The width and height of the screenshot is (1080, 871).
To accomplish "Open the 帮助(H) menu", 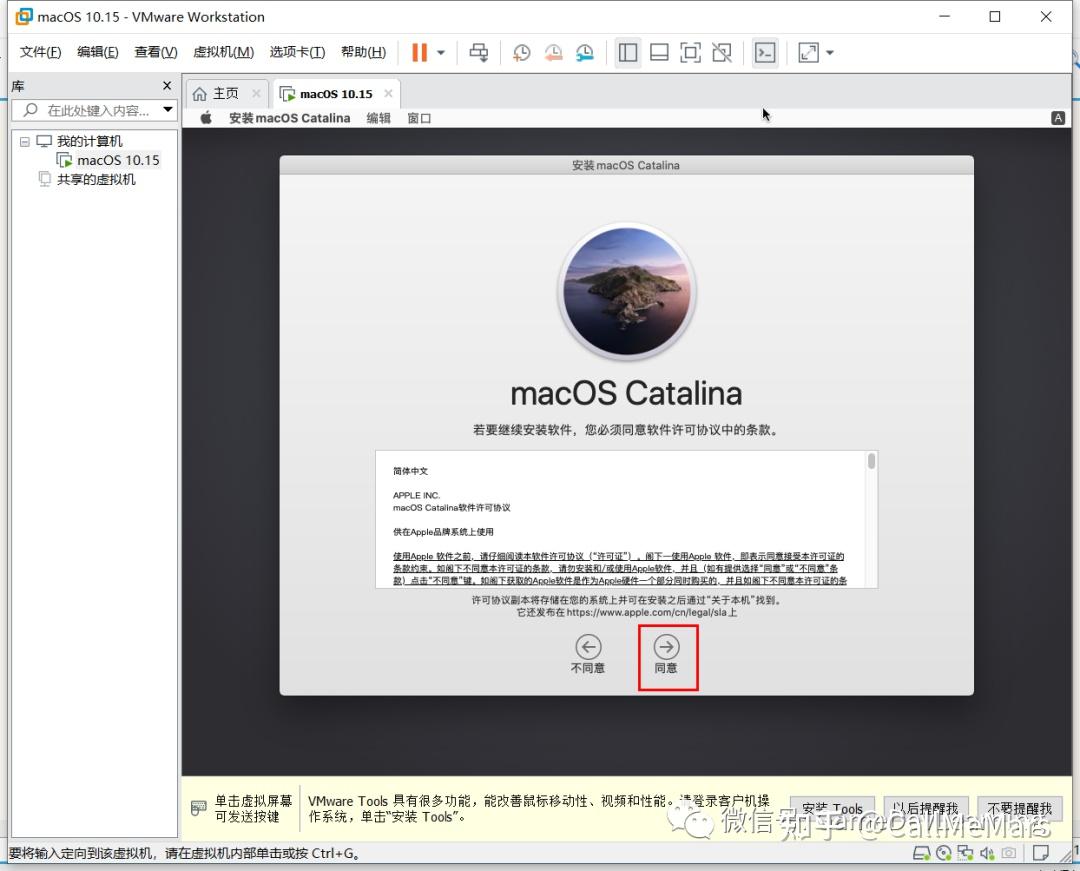I will pyautogui.click(x=364, y=52).
